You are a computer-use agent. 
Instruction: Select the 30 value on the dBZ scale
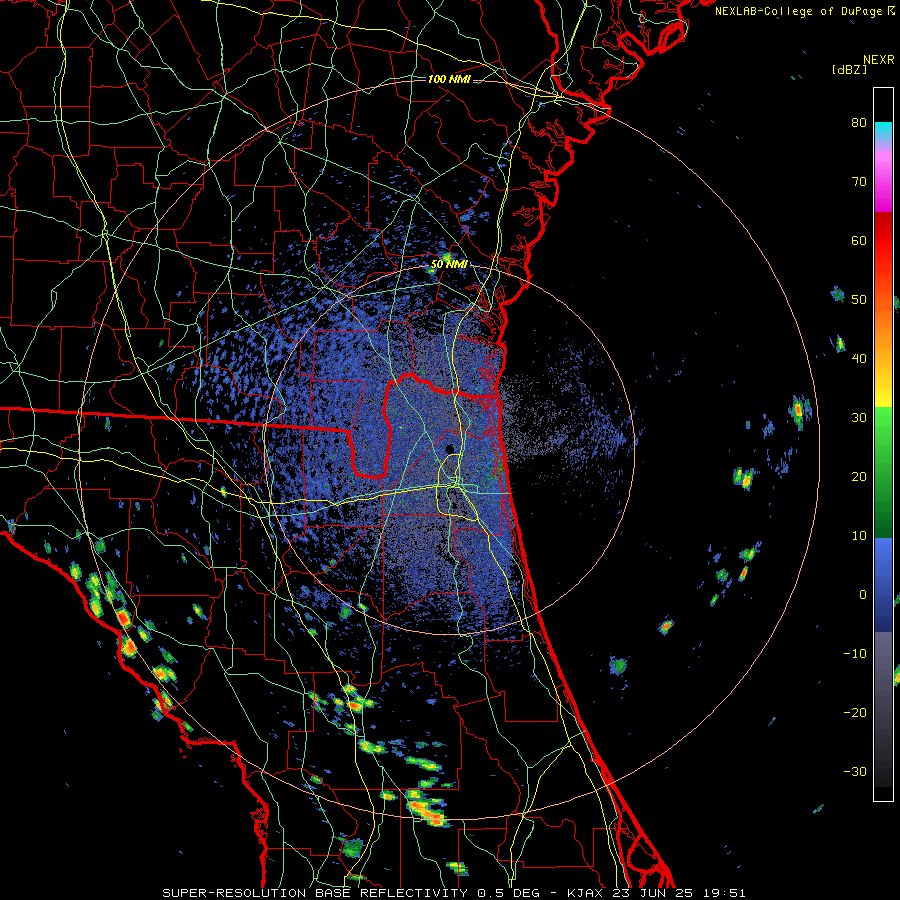coord(859,417)
